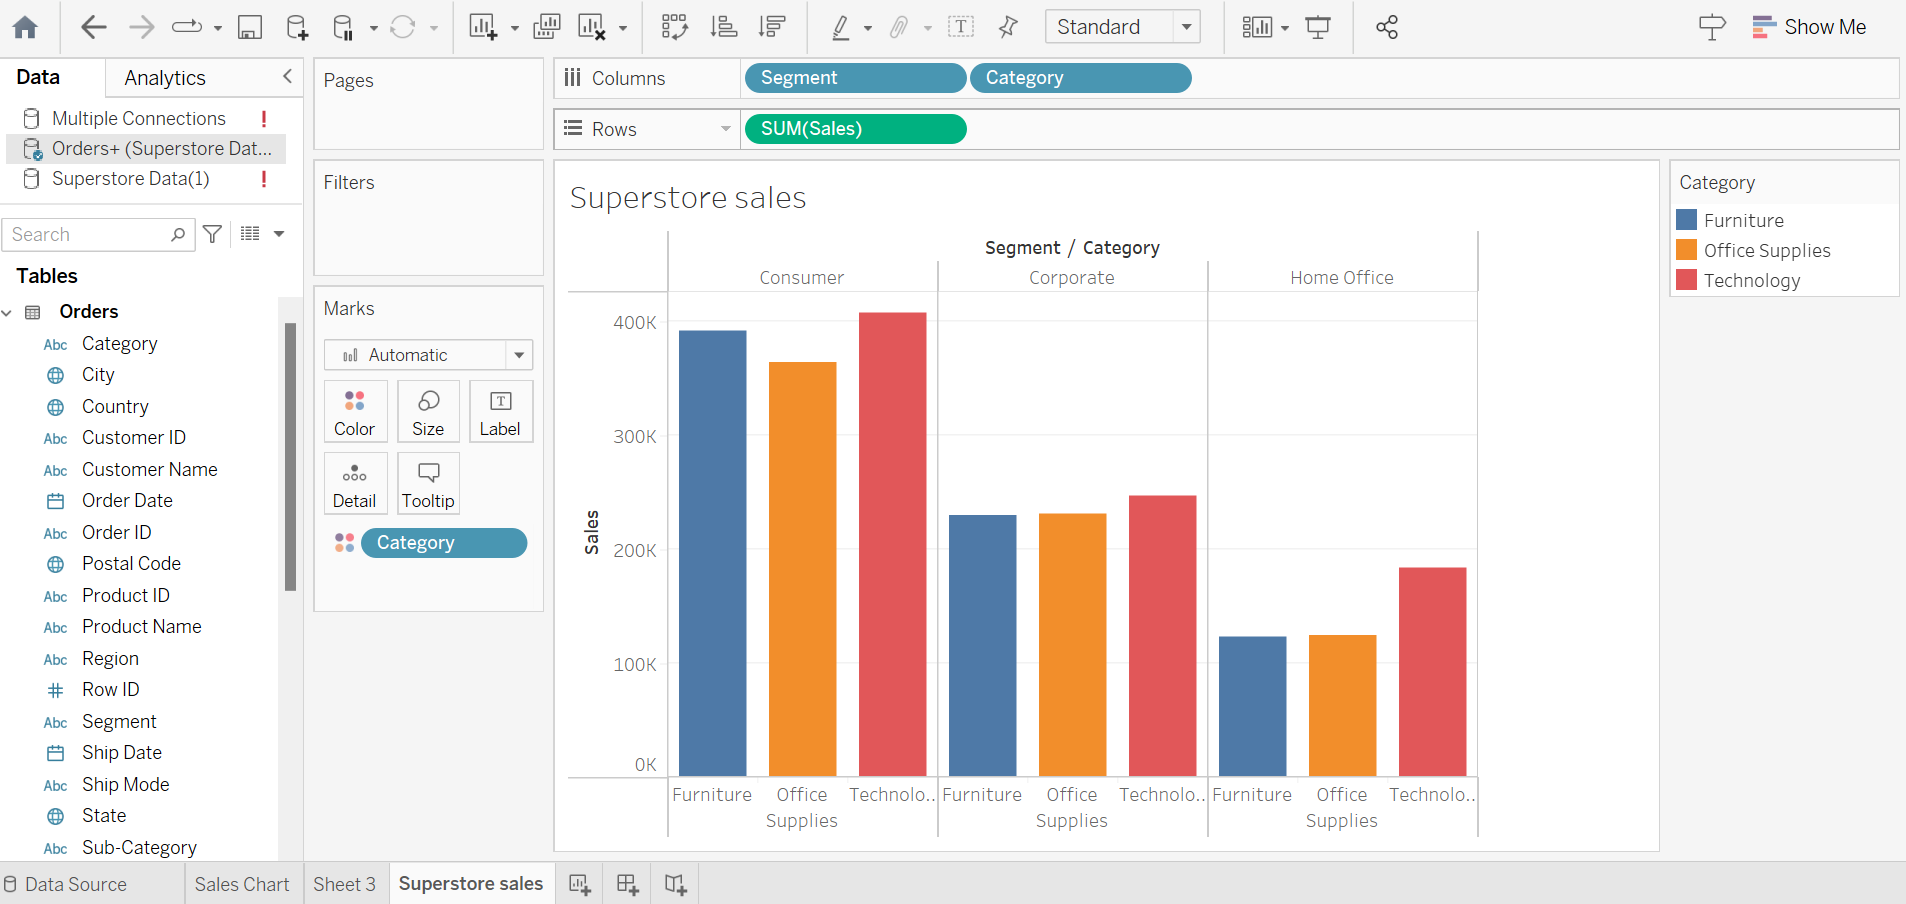1906x904 pixels.
Task: Click the Undo back arrow
Action: (93, 27)
